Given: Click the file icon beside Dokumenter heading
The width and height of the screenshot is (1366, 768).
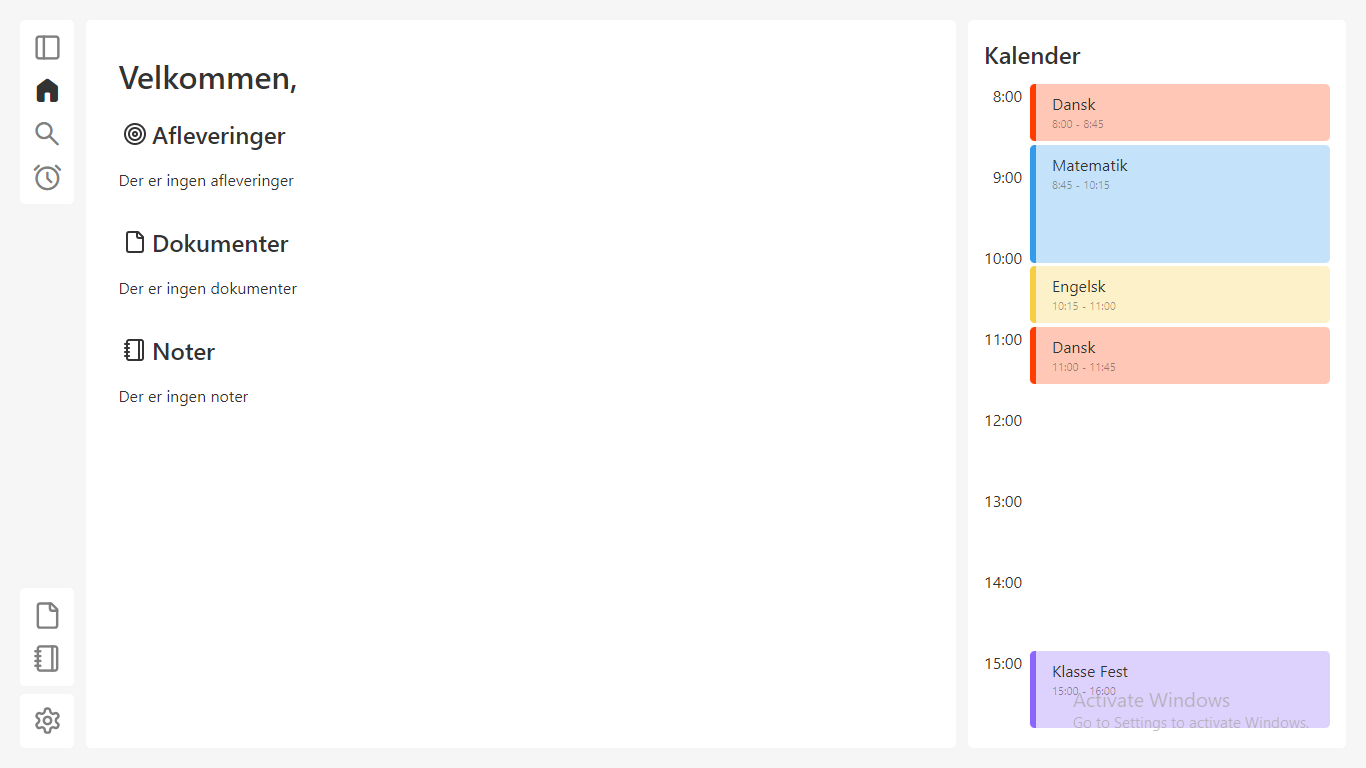Looking at the screenshot, I should [x=134, y=243].
